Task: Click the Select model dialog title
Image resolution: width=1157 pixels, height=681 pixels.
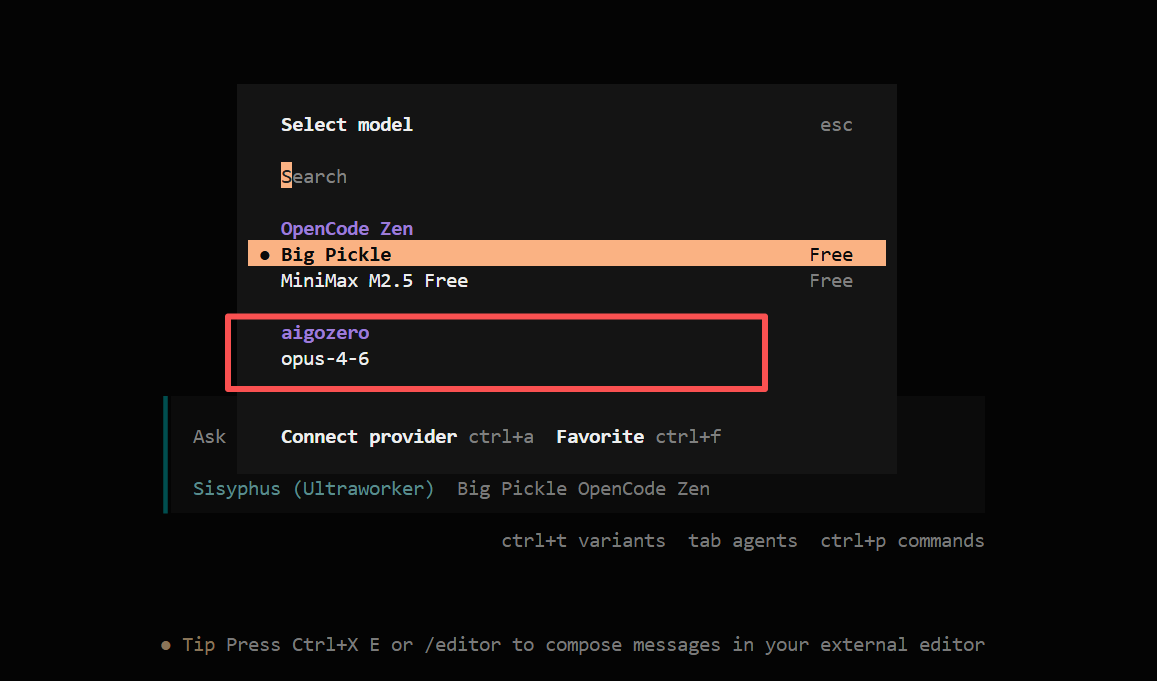Action: click(x=346, y=125)
